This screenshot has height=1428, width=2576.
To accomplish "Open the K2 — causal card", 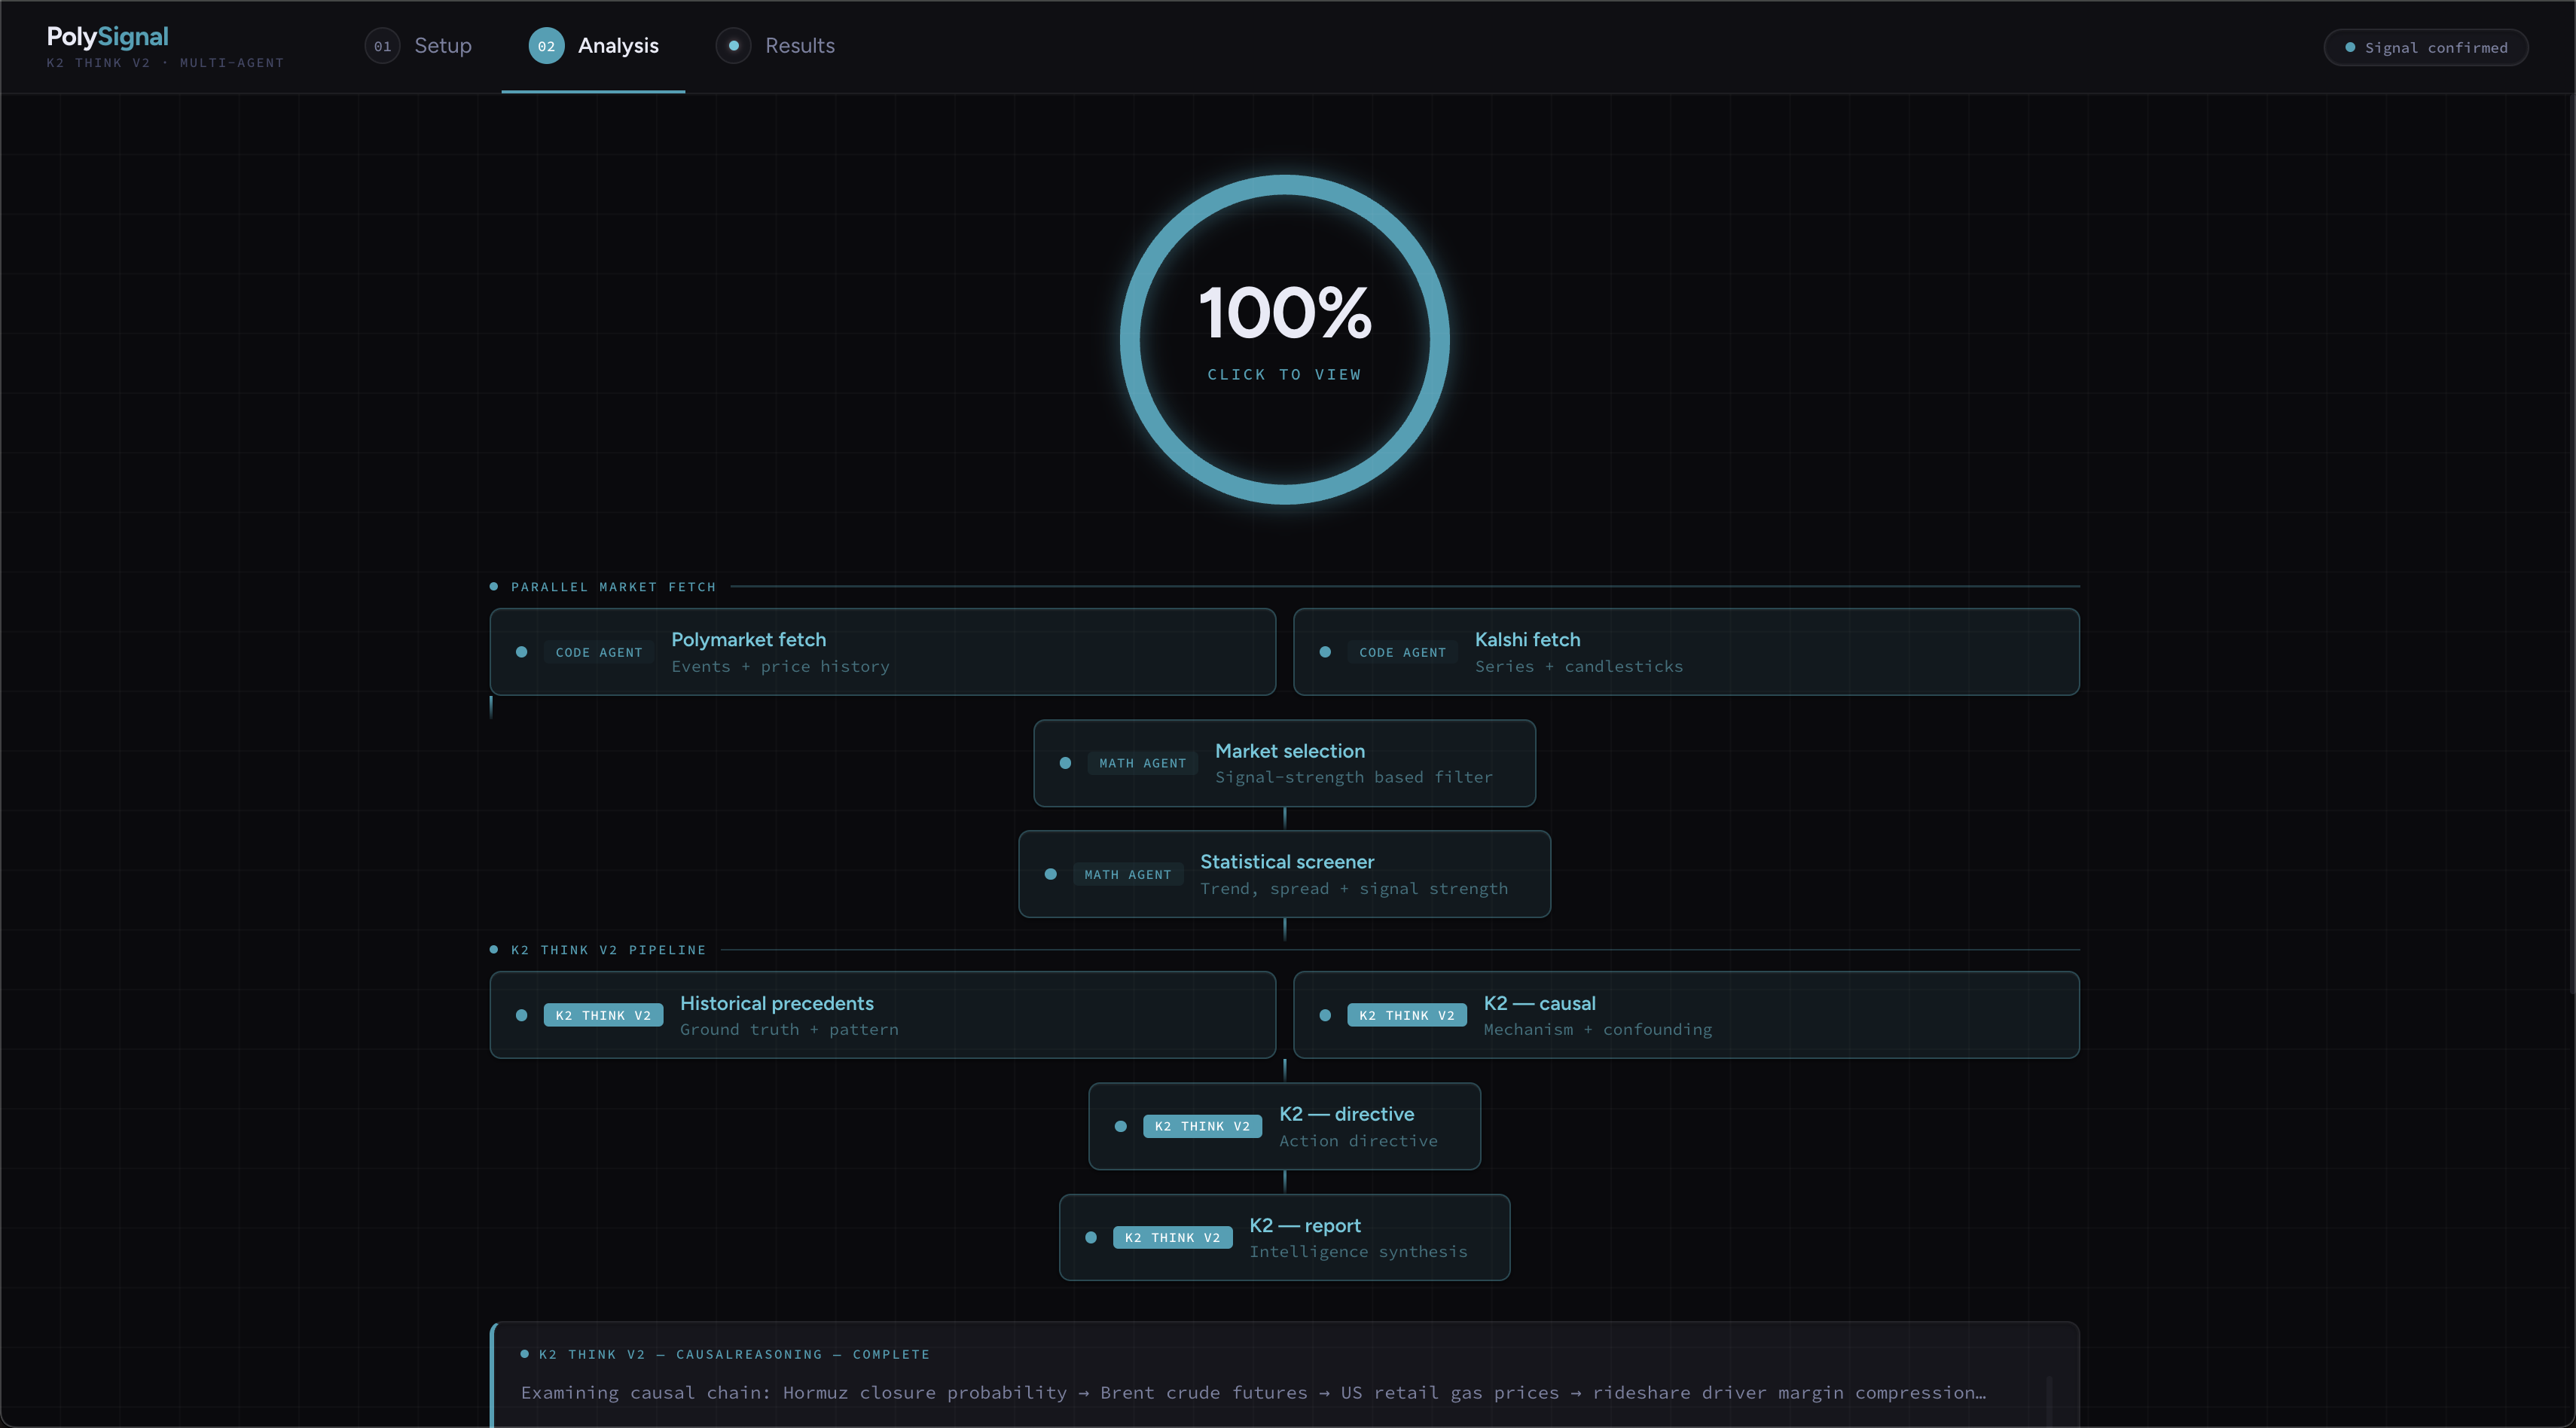I will point(1685,1015).
